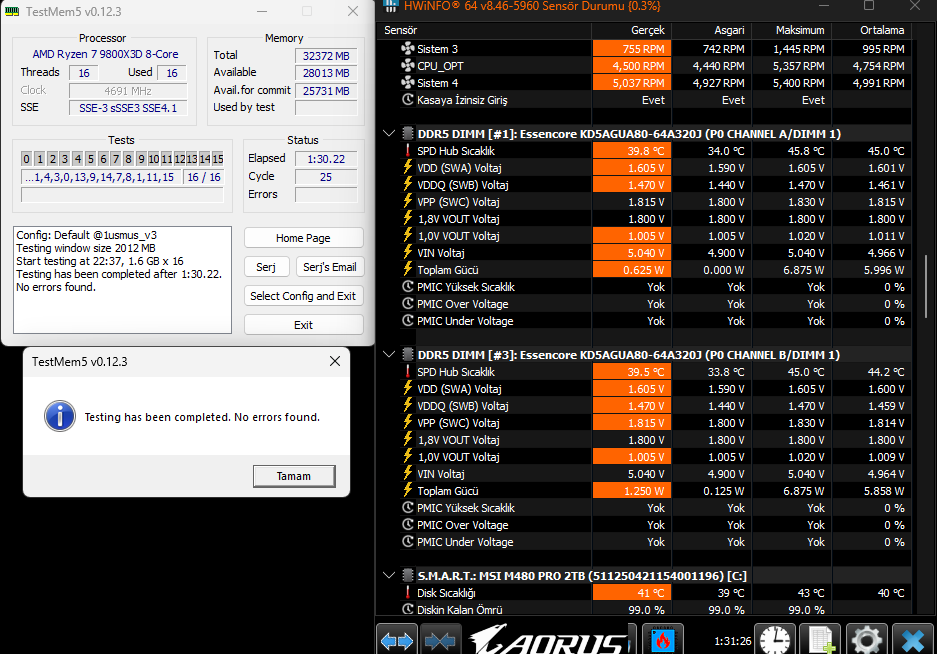Start logging with the sheet-plus icon
Viewport: 937px width, 654px height.
pyautogui.click(x=820, y=641)
